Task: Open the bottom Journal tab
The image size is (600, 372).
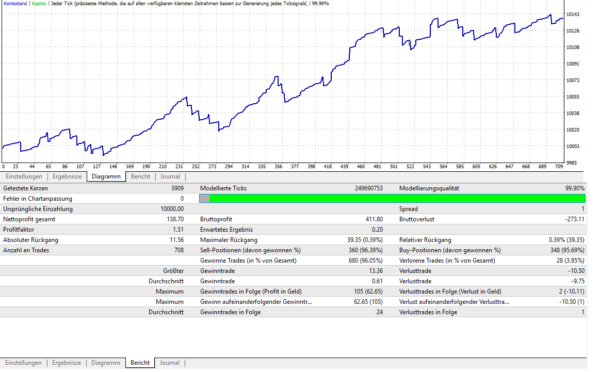Action: (x=169, y=362)
